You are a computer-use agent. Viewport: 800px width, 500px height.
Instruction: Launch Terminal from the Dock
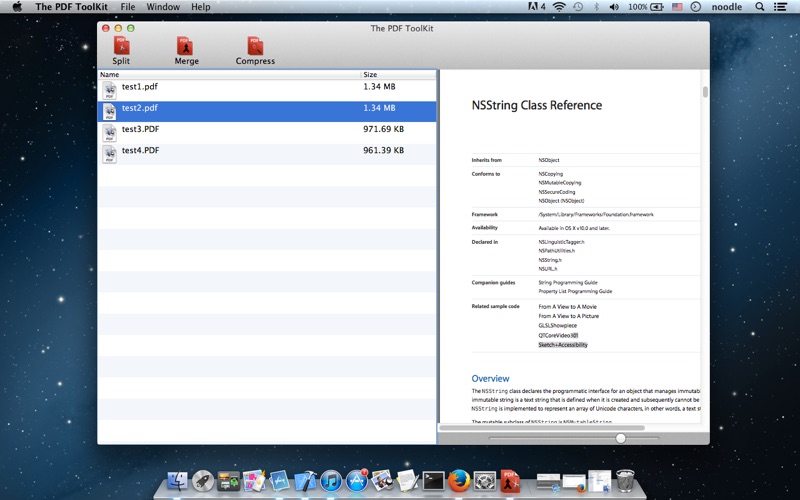433,481
